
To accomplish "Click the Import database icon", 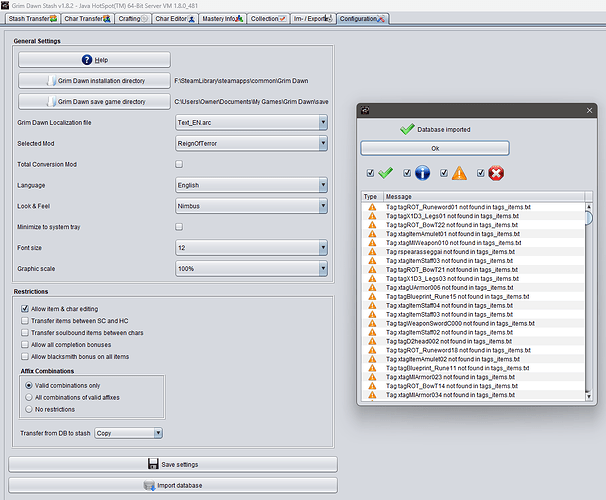I will (x=150, y=485).
